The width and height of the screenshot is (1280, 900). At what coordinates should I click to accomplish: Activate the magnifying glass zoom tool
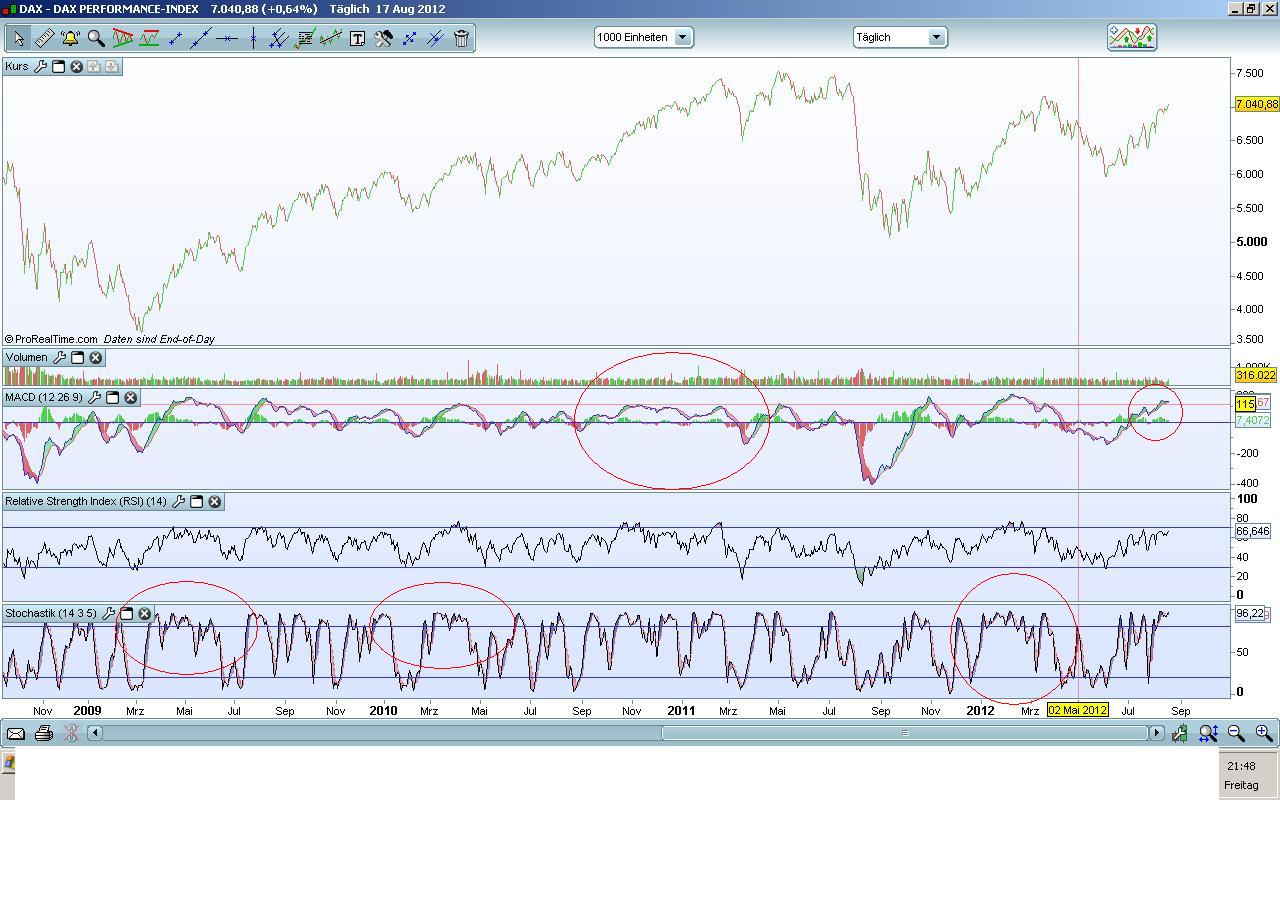click(96, 38)
